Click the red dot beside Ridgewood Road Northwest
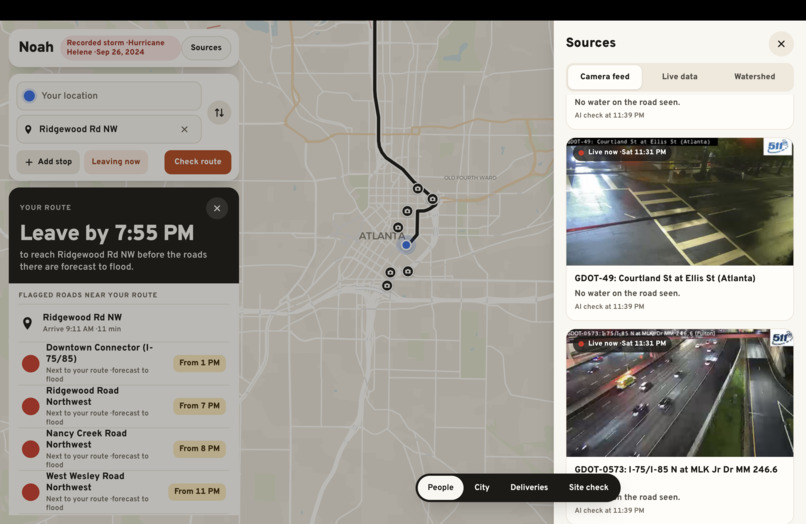806x524 pixels. [30, 406]
